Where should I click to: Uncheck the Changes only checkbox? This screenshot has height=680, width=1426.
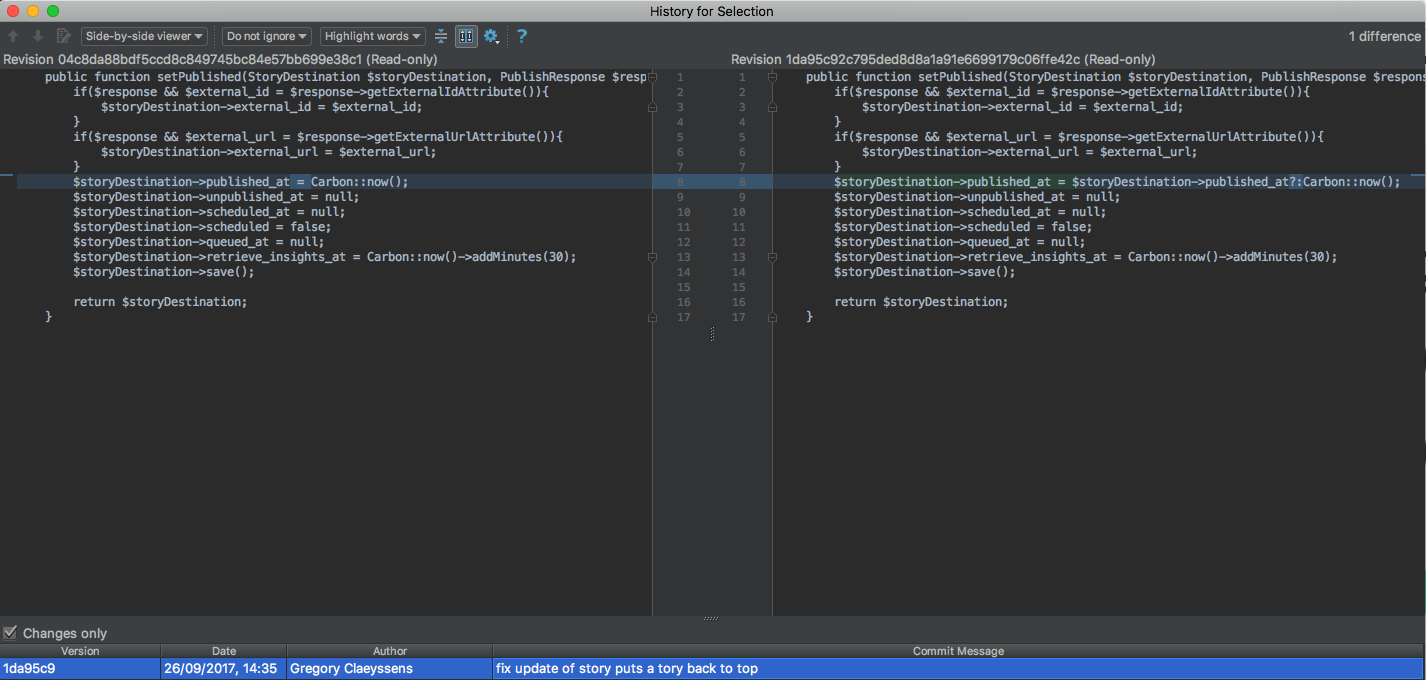(10, 633)
